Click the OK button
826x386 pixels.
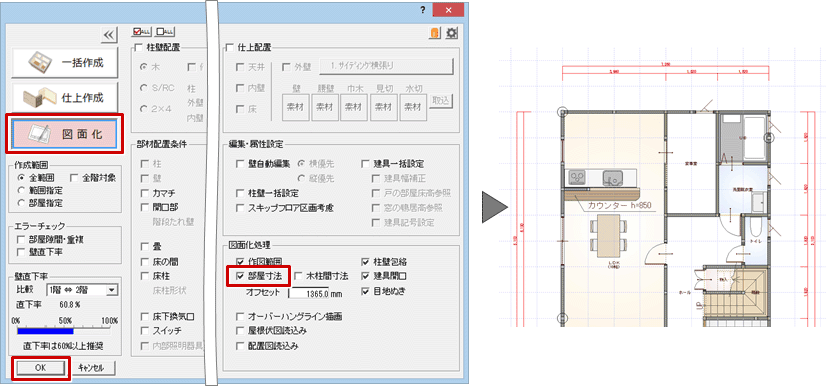click(41, 368)
